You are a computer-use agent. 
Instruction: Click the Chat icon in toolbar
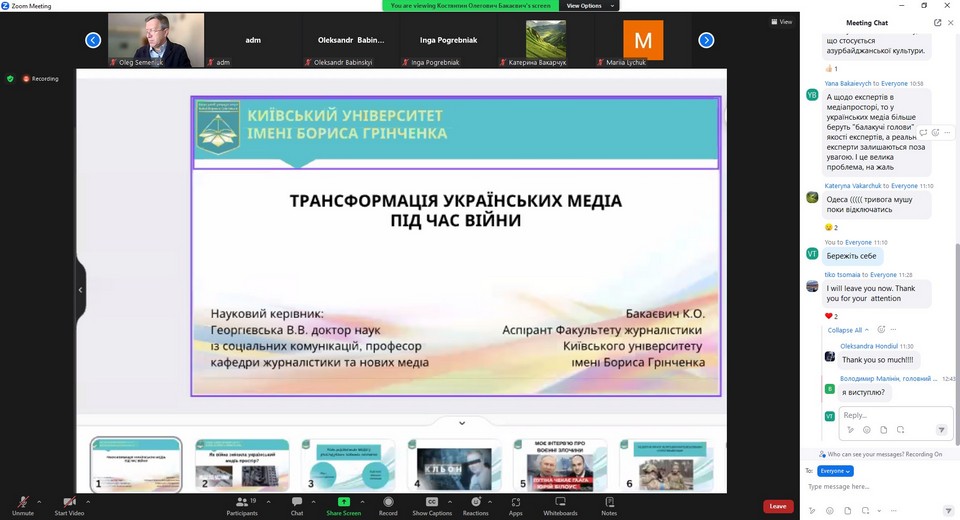coord(297,503)
